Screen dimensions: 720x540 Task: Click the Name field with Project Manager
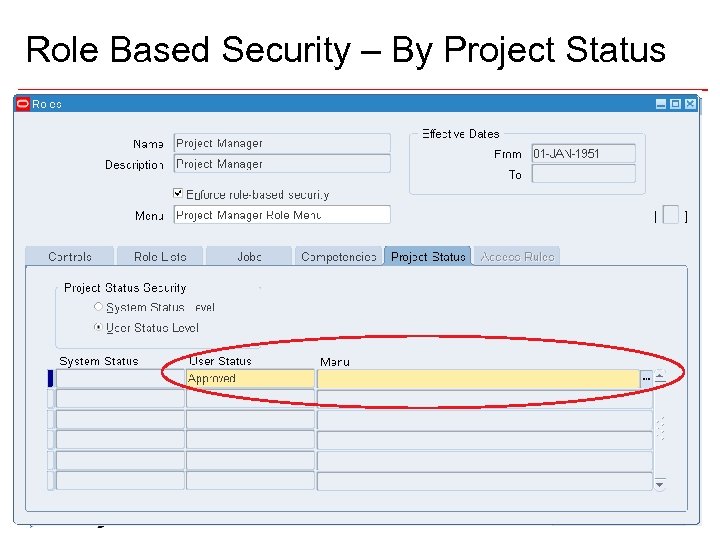pyautogui.click(x=282, y=143)
